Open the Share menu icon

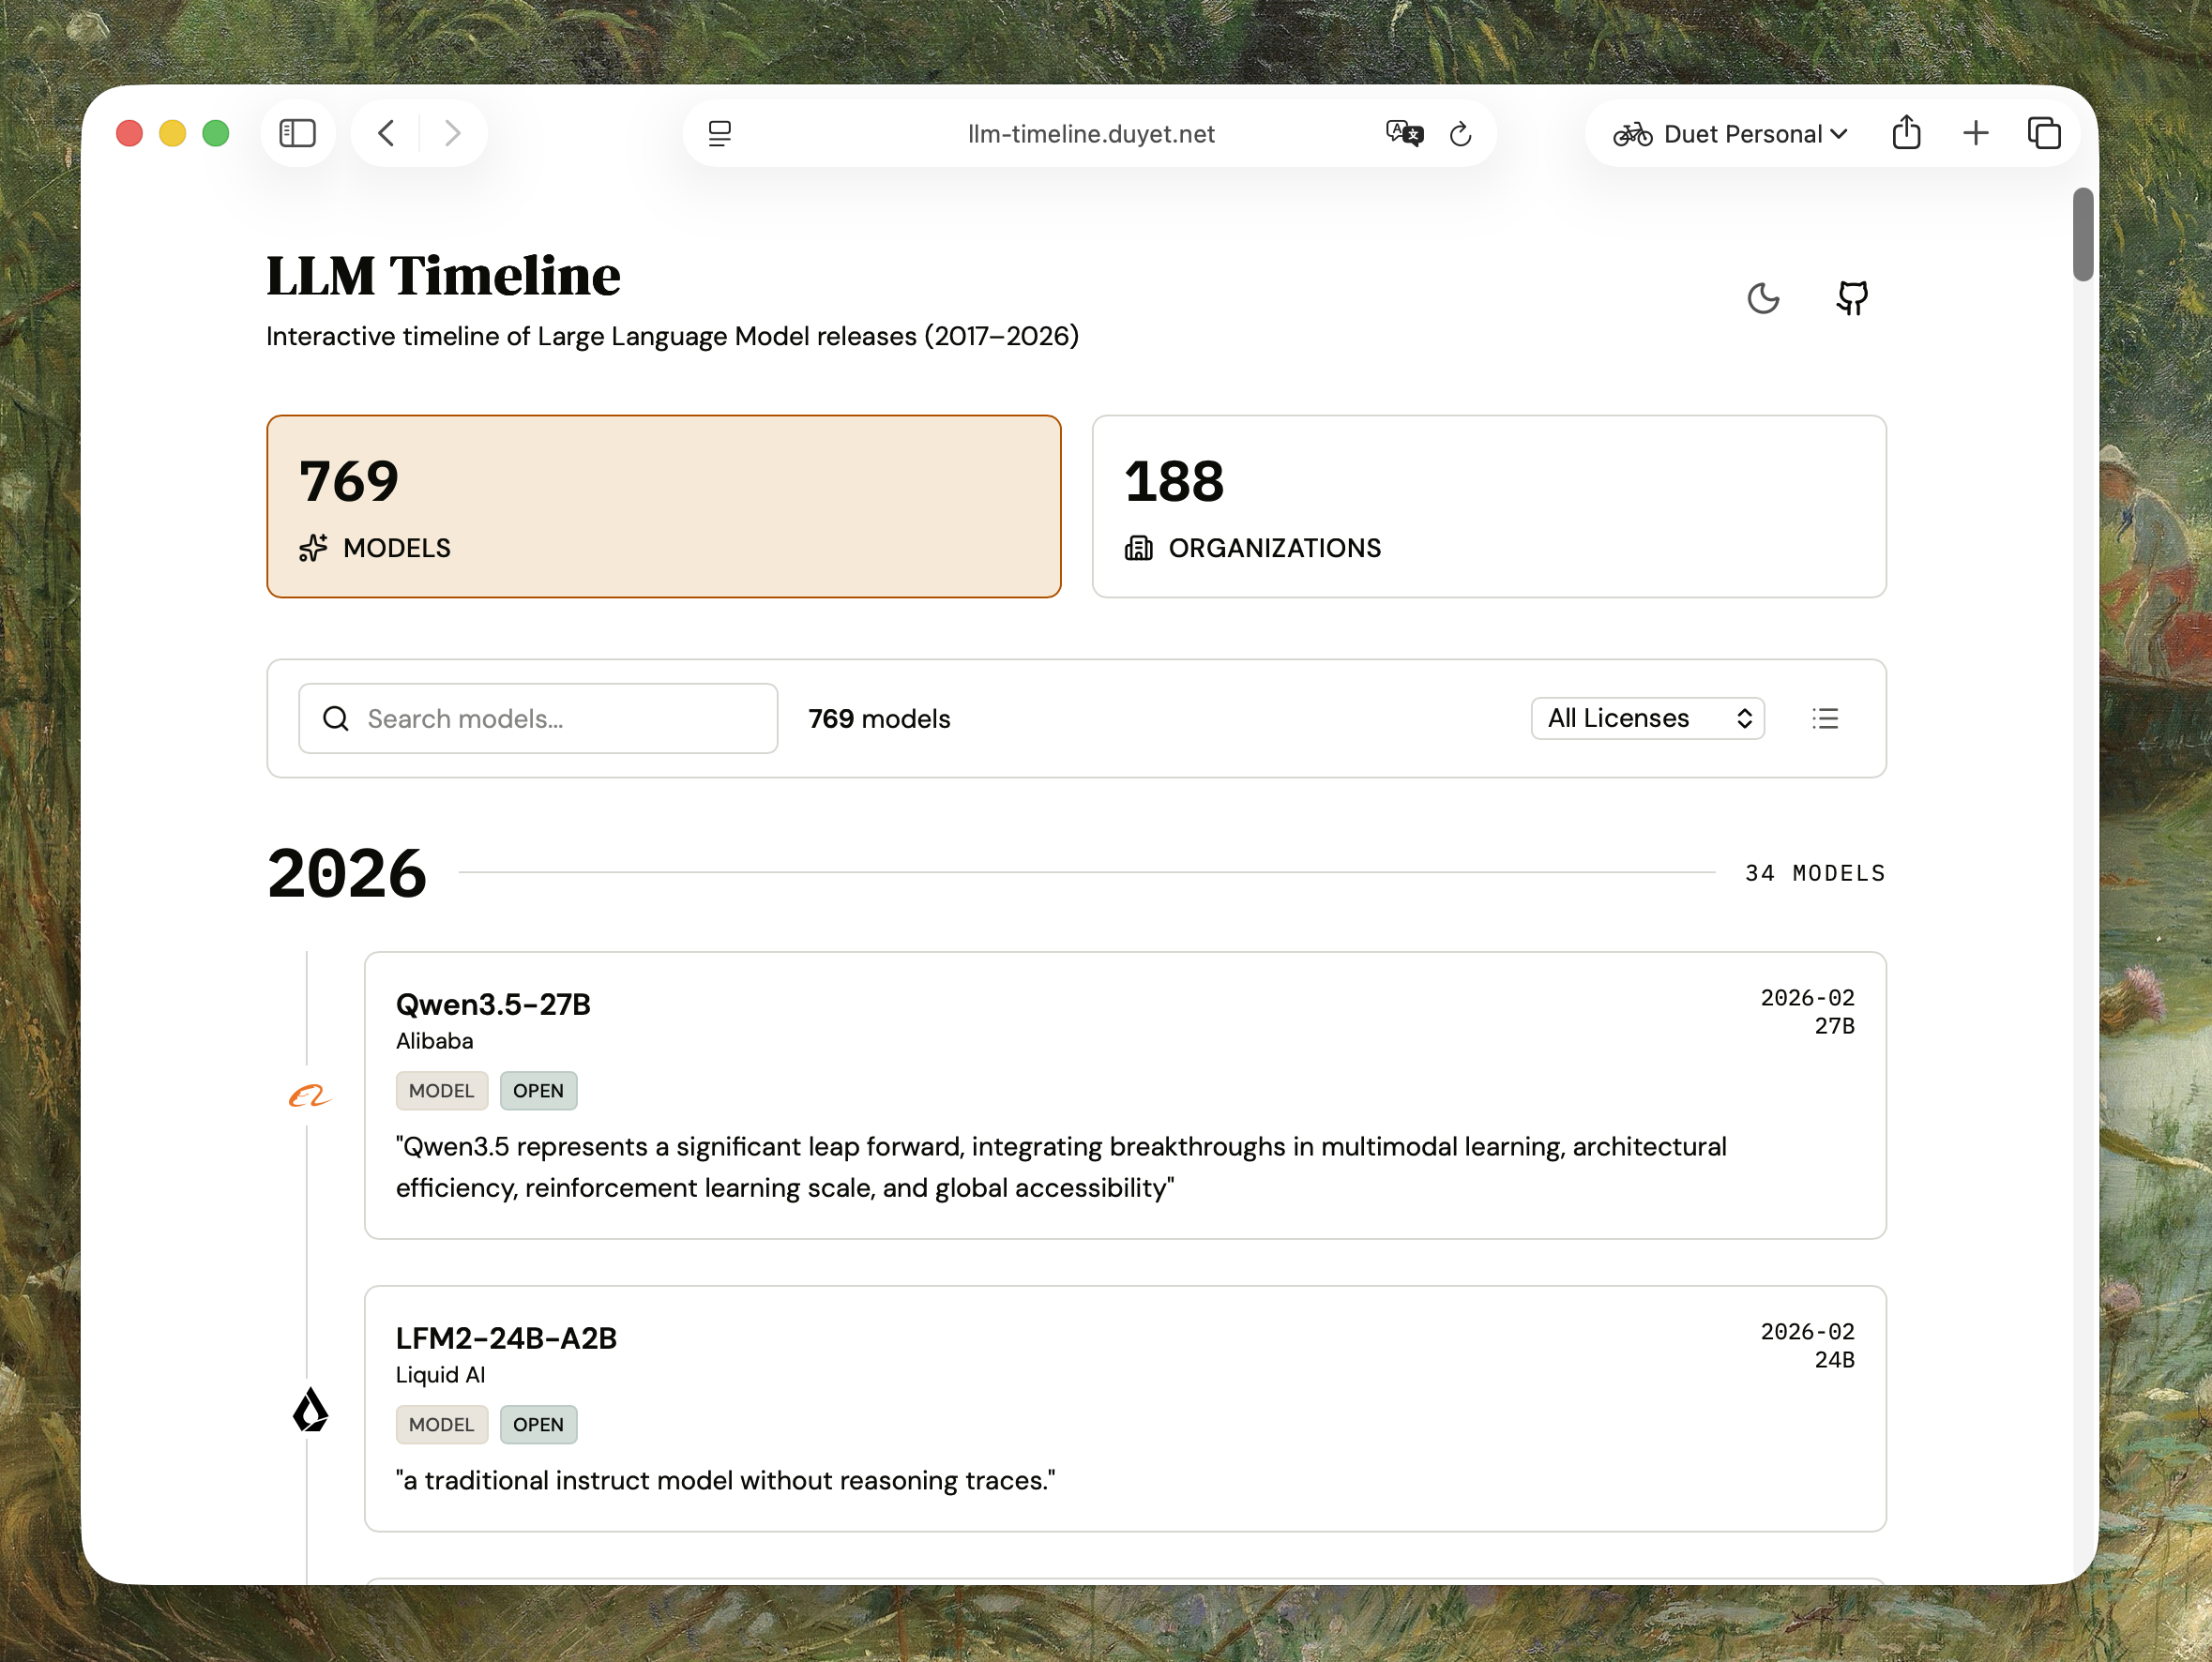pos(1906,132)
